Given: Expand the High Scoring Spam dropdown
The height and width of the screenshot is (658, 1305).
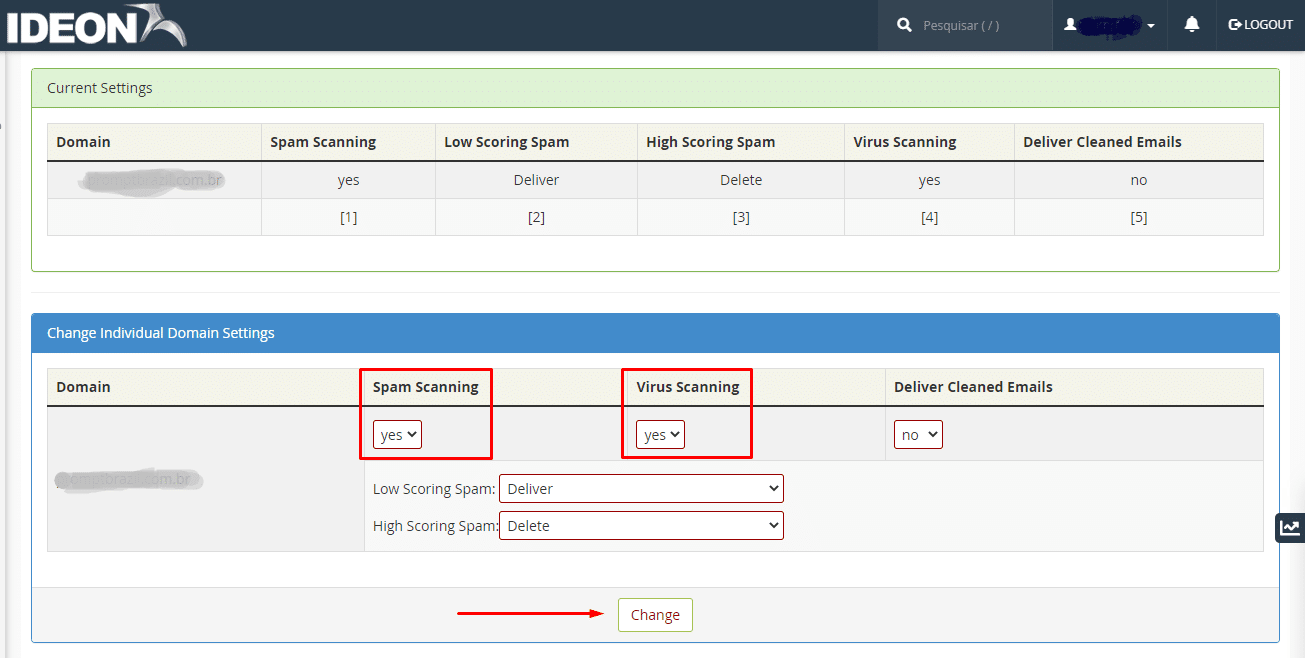Looking at the screenshot, I should (641, 526).
